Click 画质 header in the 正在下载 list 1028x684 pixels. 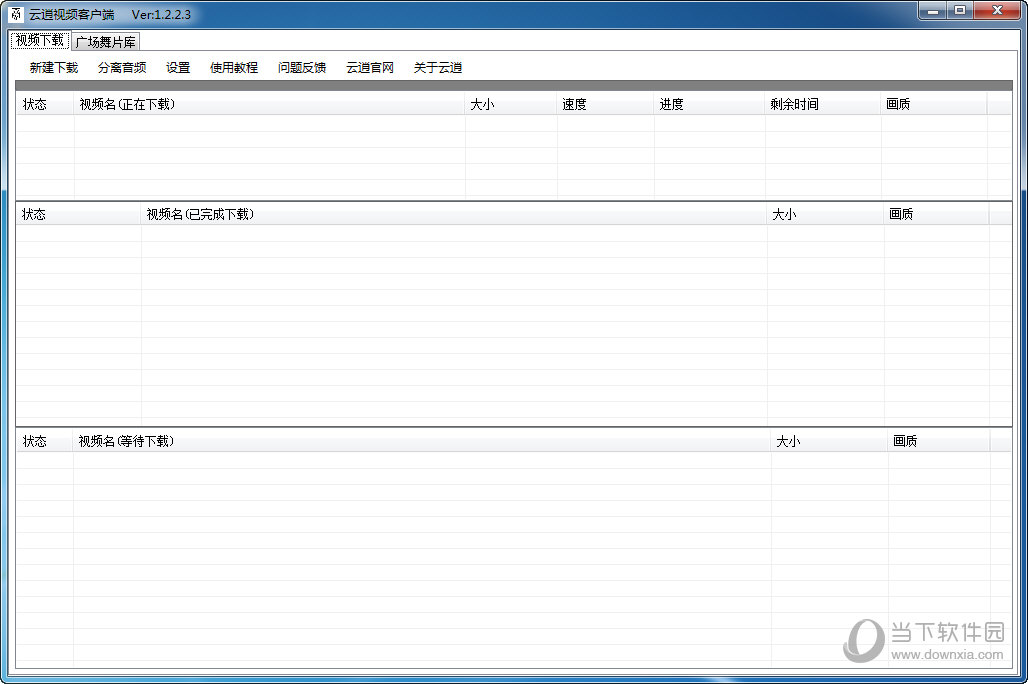click(x=934, y=104)
